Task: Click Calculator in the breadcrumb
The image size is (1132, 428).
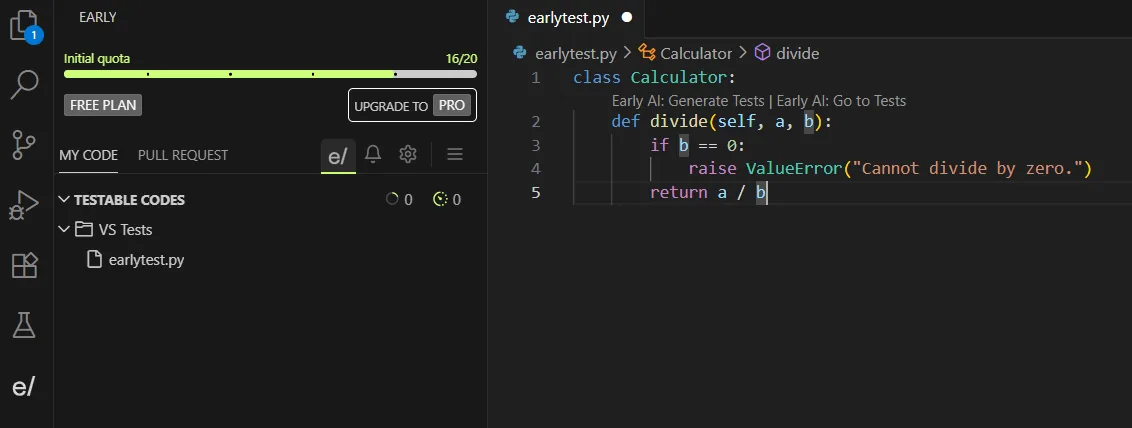Action: click(696, 53)
